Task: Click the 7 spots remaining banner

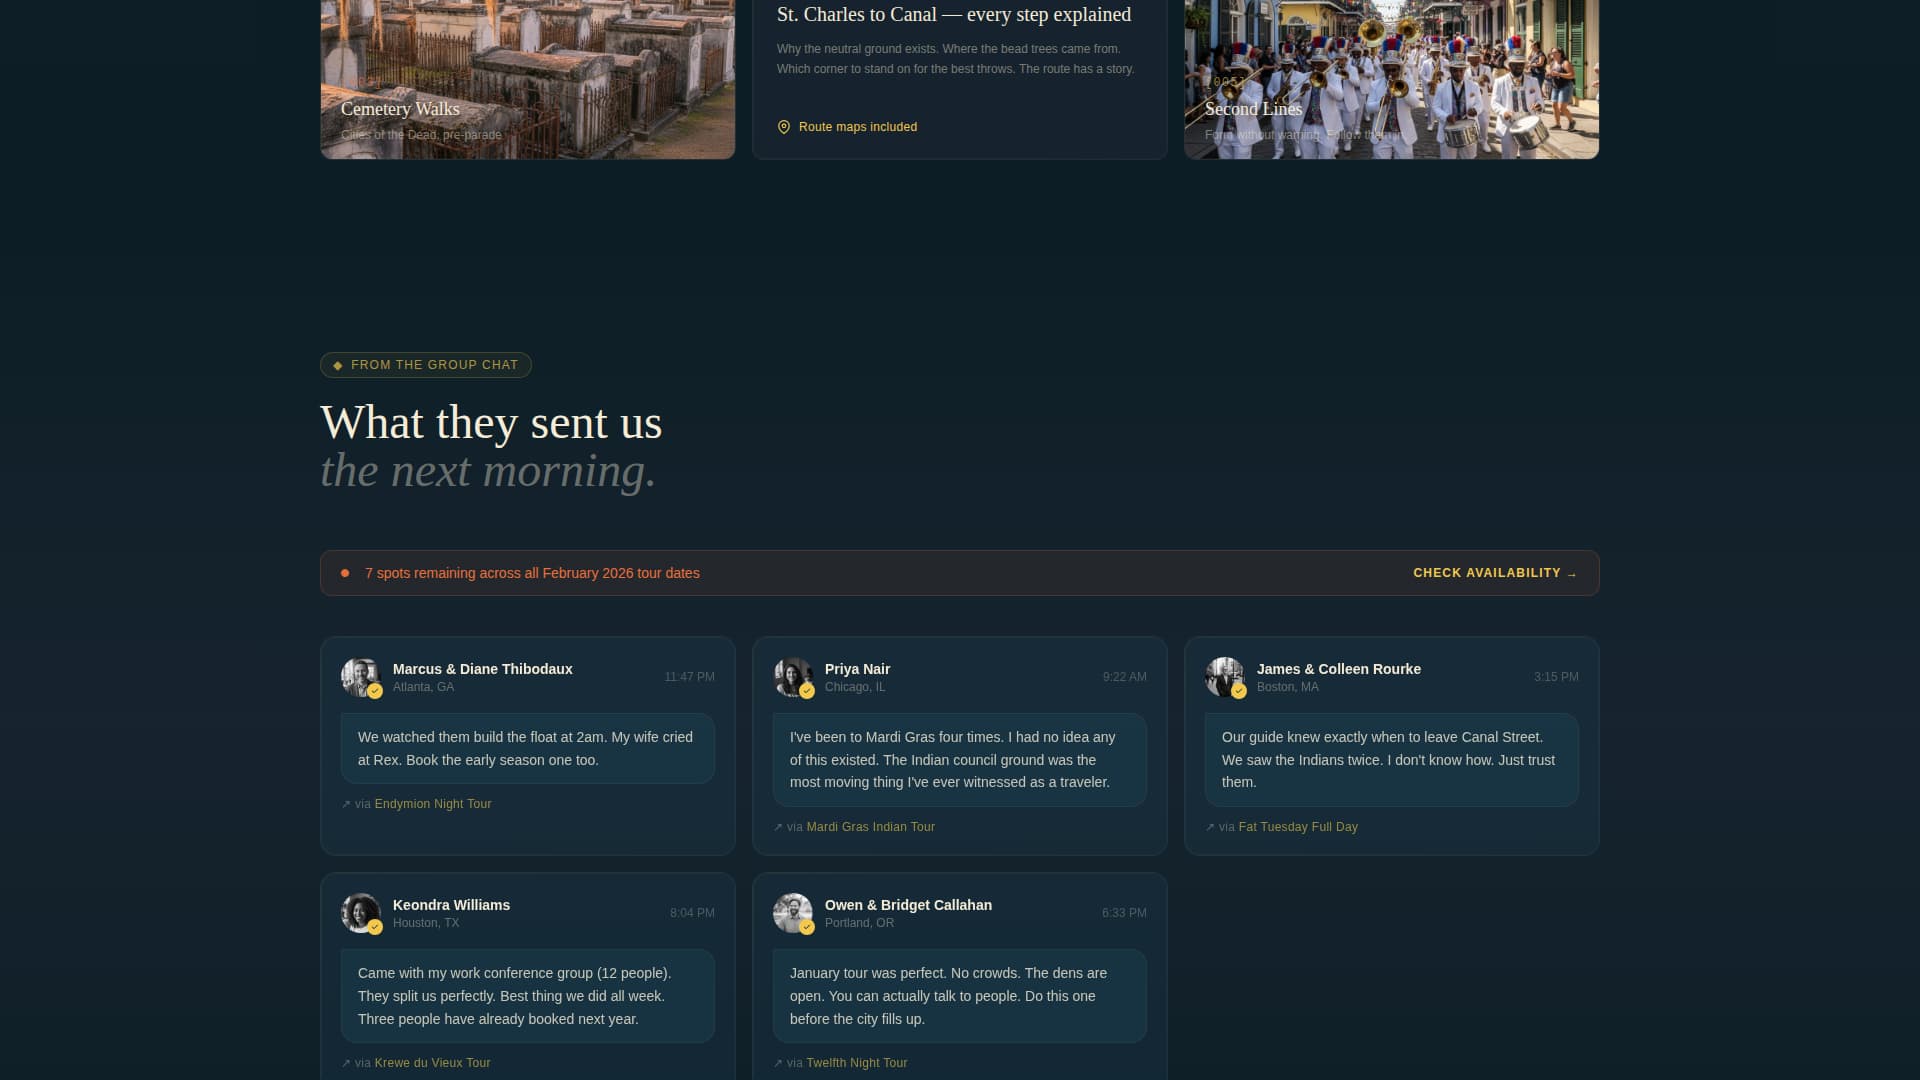Action: tap(532, 573)
